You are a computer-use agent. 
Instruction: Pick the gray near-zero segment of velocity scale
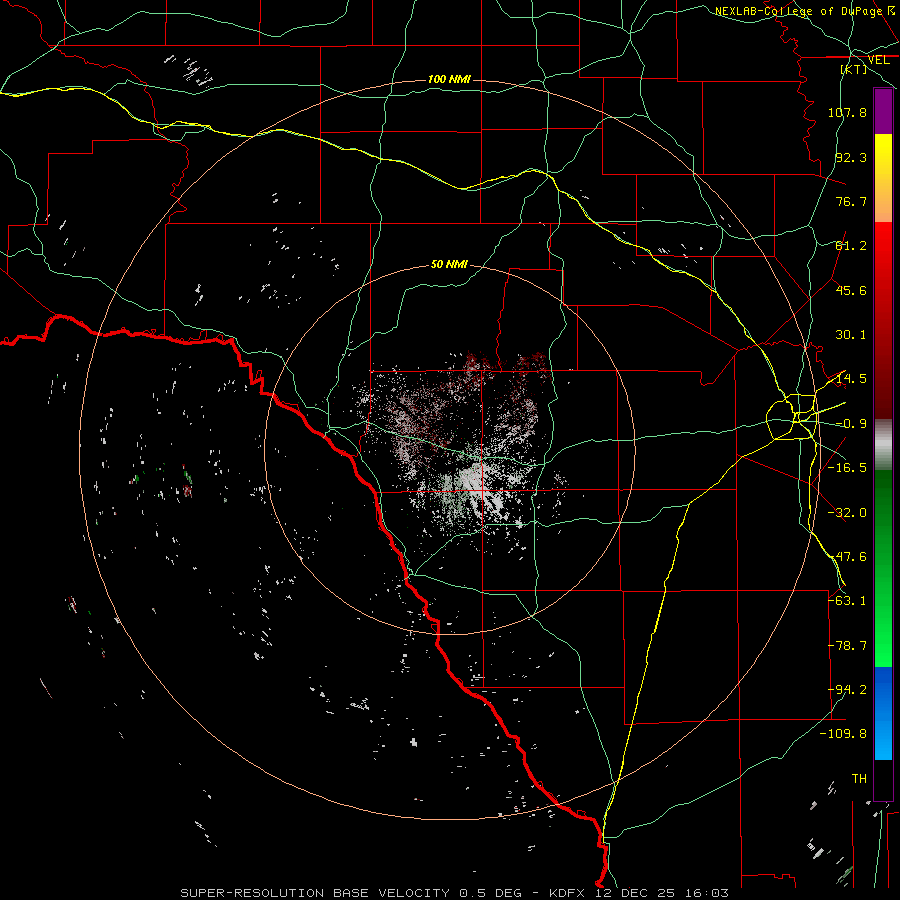coord(883,445)
